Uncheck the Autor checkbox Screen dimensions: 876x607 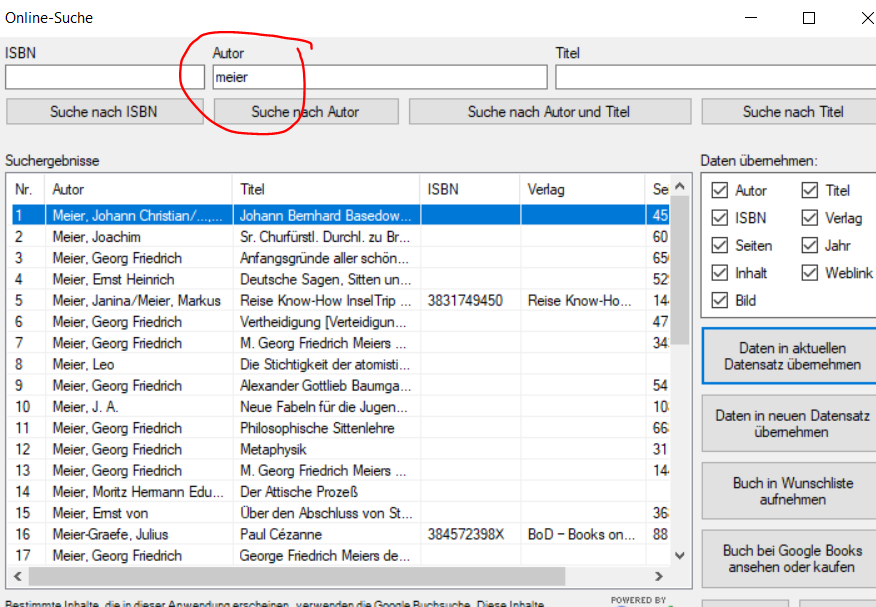coord(719,191)
